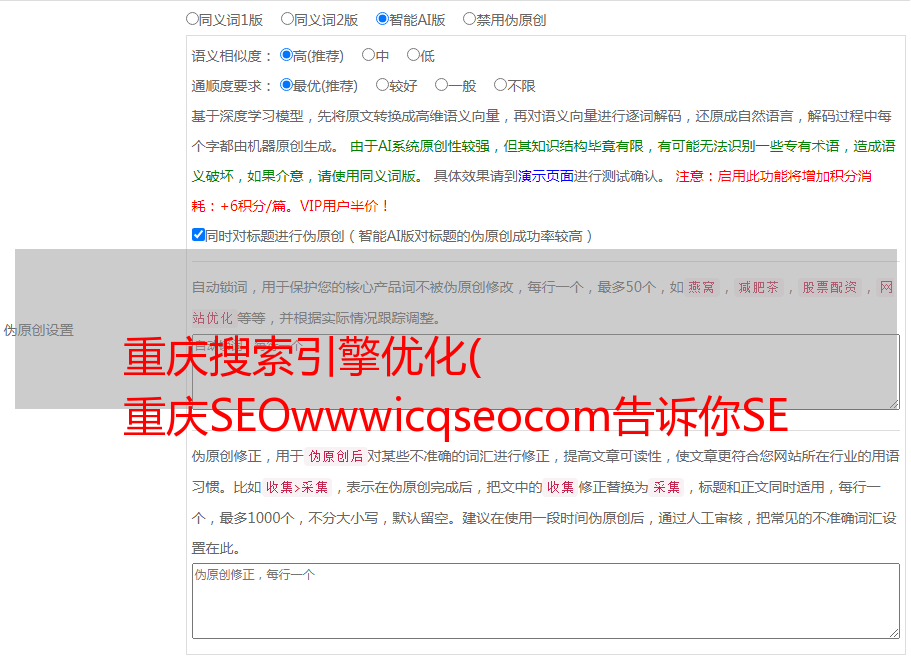Image resolution: width=911 pixels, height=658 pixels.
Task: Click the 伪原创设置 label on the left
Action: [38, 330]
